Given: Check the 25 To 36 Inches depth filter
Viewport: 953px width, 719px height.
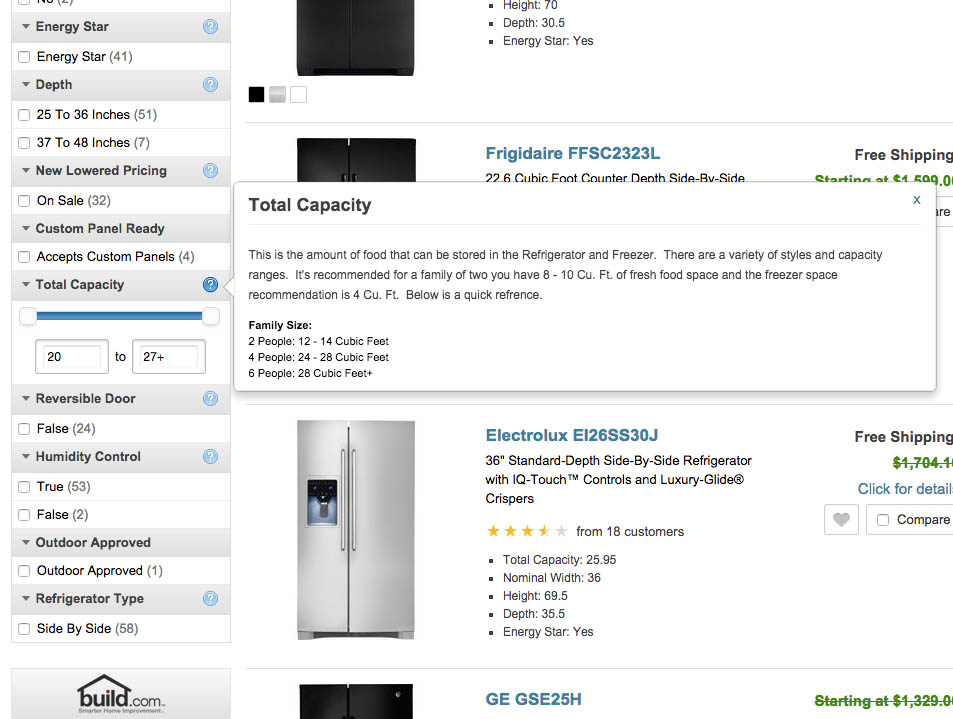Looking at the screenshot, I should coord(26,113).
